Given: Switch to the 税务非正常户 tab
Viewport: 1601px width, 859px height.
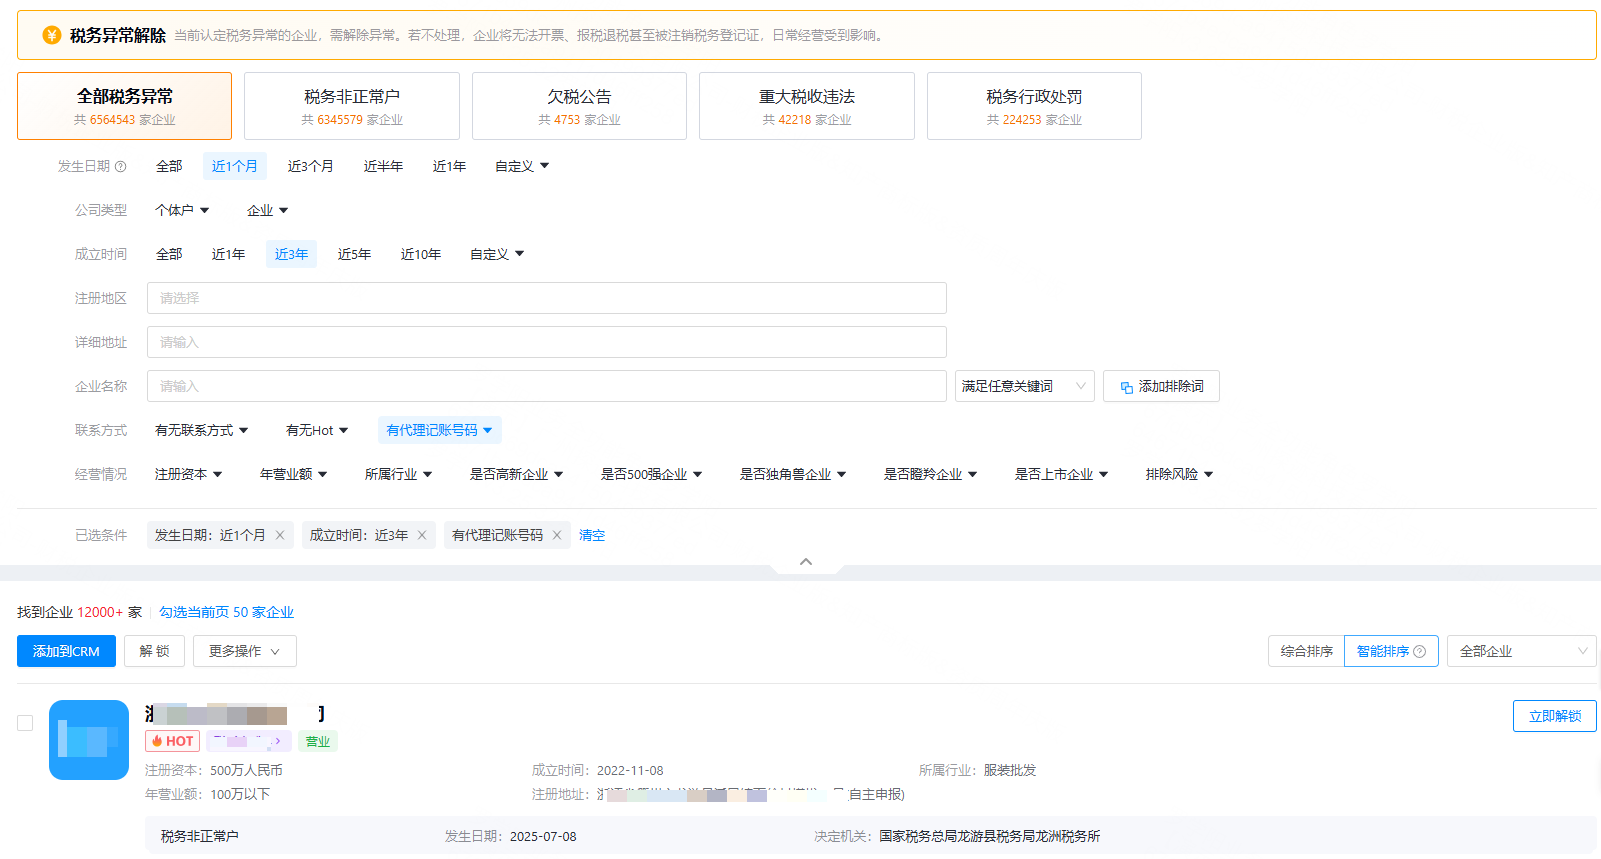Looking at the screenshot, I should coord(351,106).
